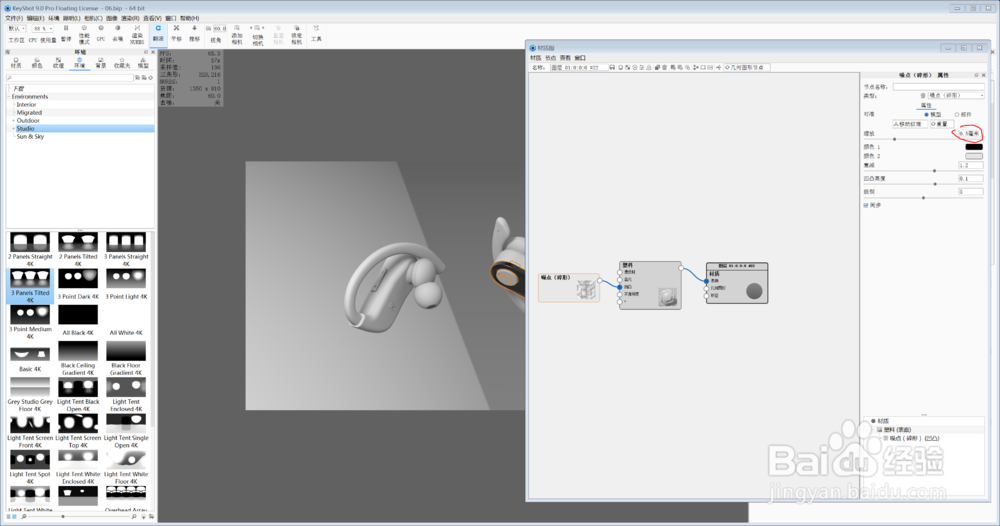This screenshot has height=526, width=1000.
Task: Select the Environments root tree item
Action: click(x=29, y=96)
